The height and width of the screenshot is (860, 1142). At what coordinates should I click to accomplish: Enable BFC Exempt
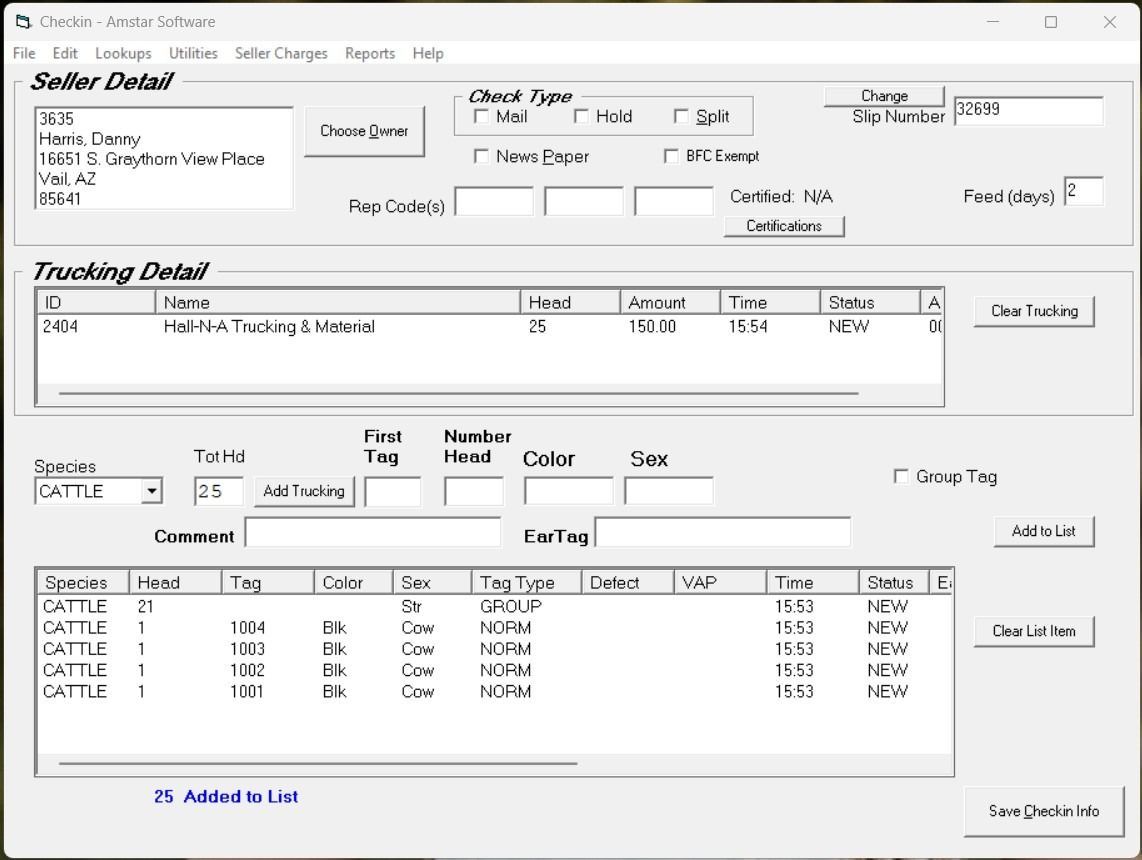click(670, 156)
